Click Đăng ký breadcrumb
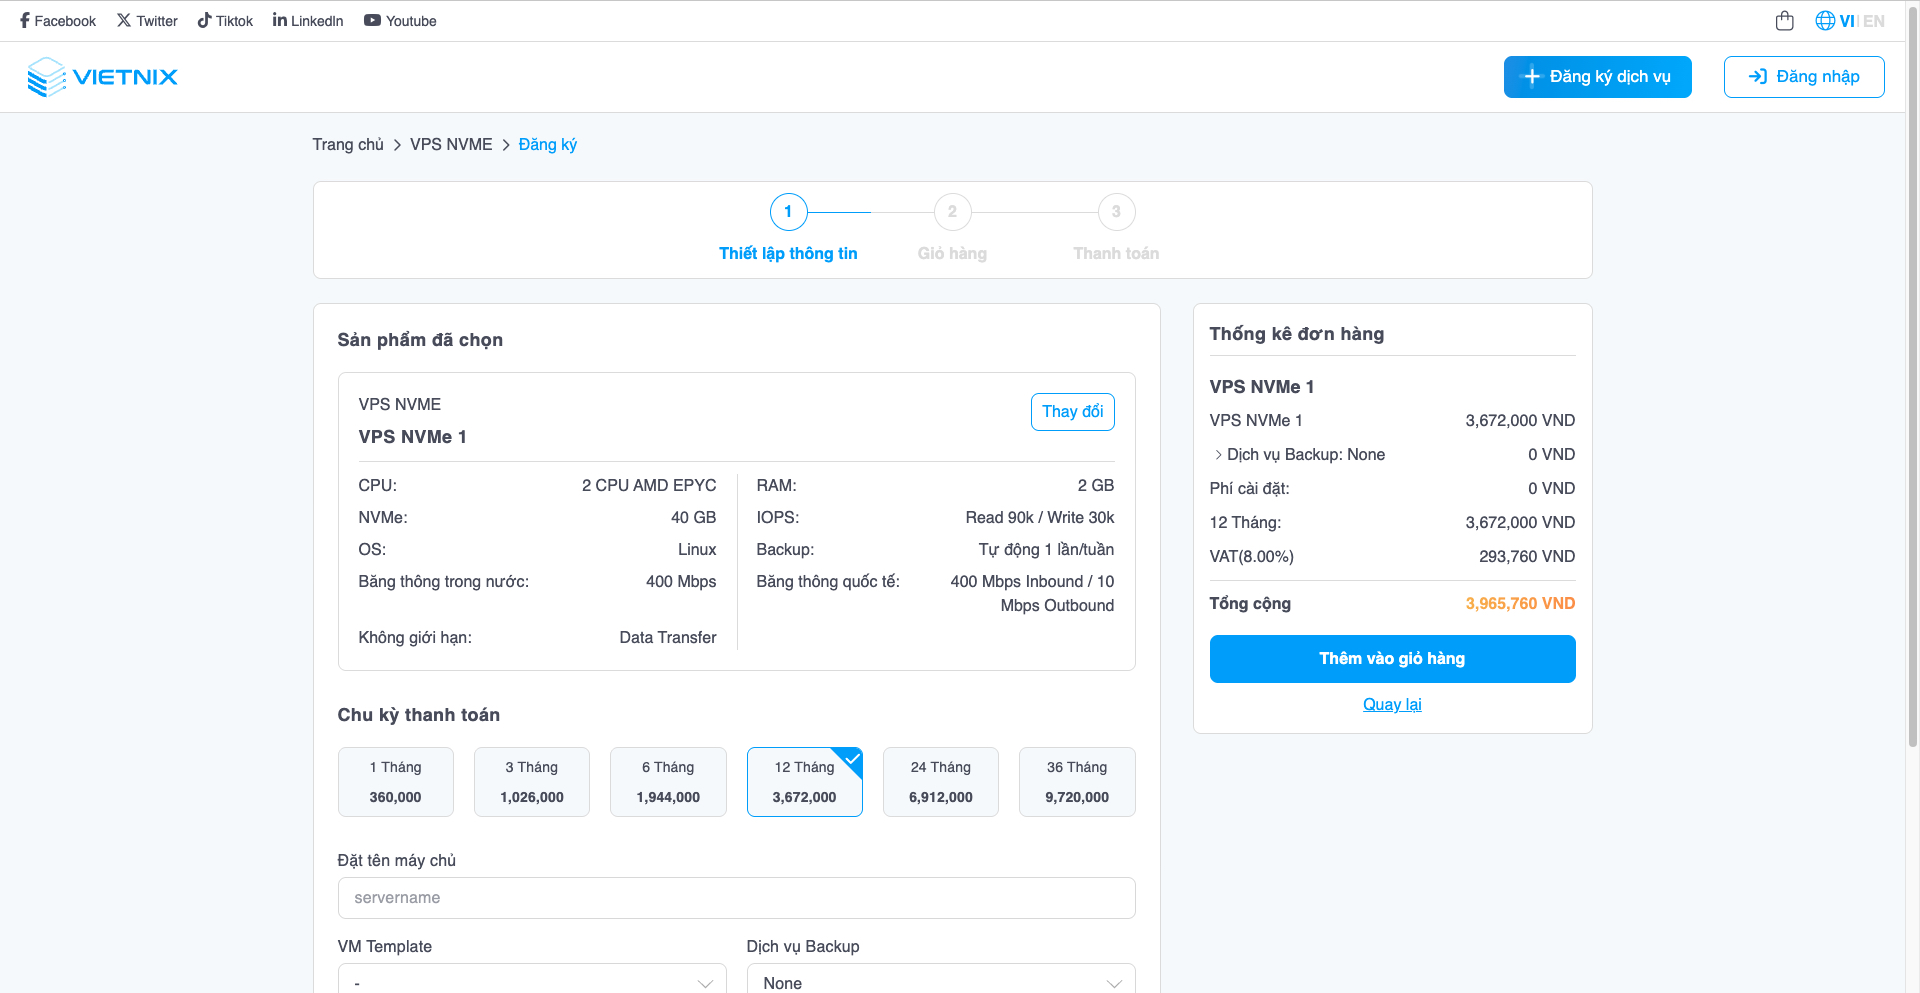The width and height of the screenshot is (1920, 993). (548, 145)
